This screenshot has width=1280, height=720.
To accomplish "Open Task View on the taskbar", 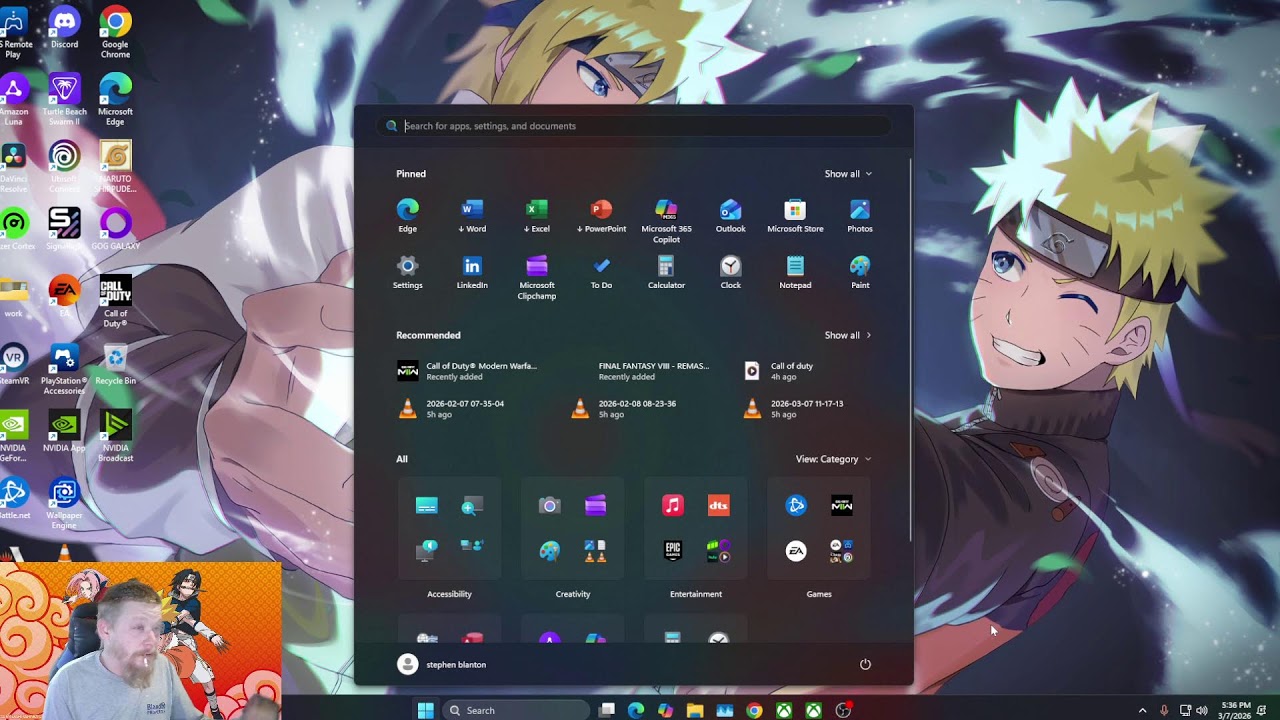I will tap(607, 710).
